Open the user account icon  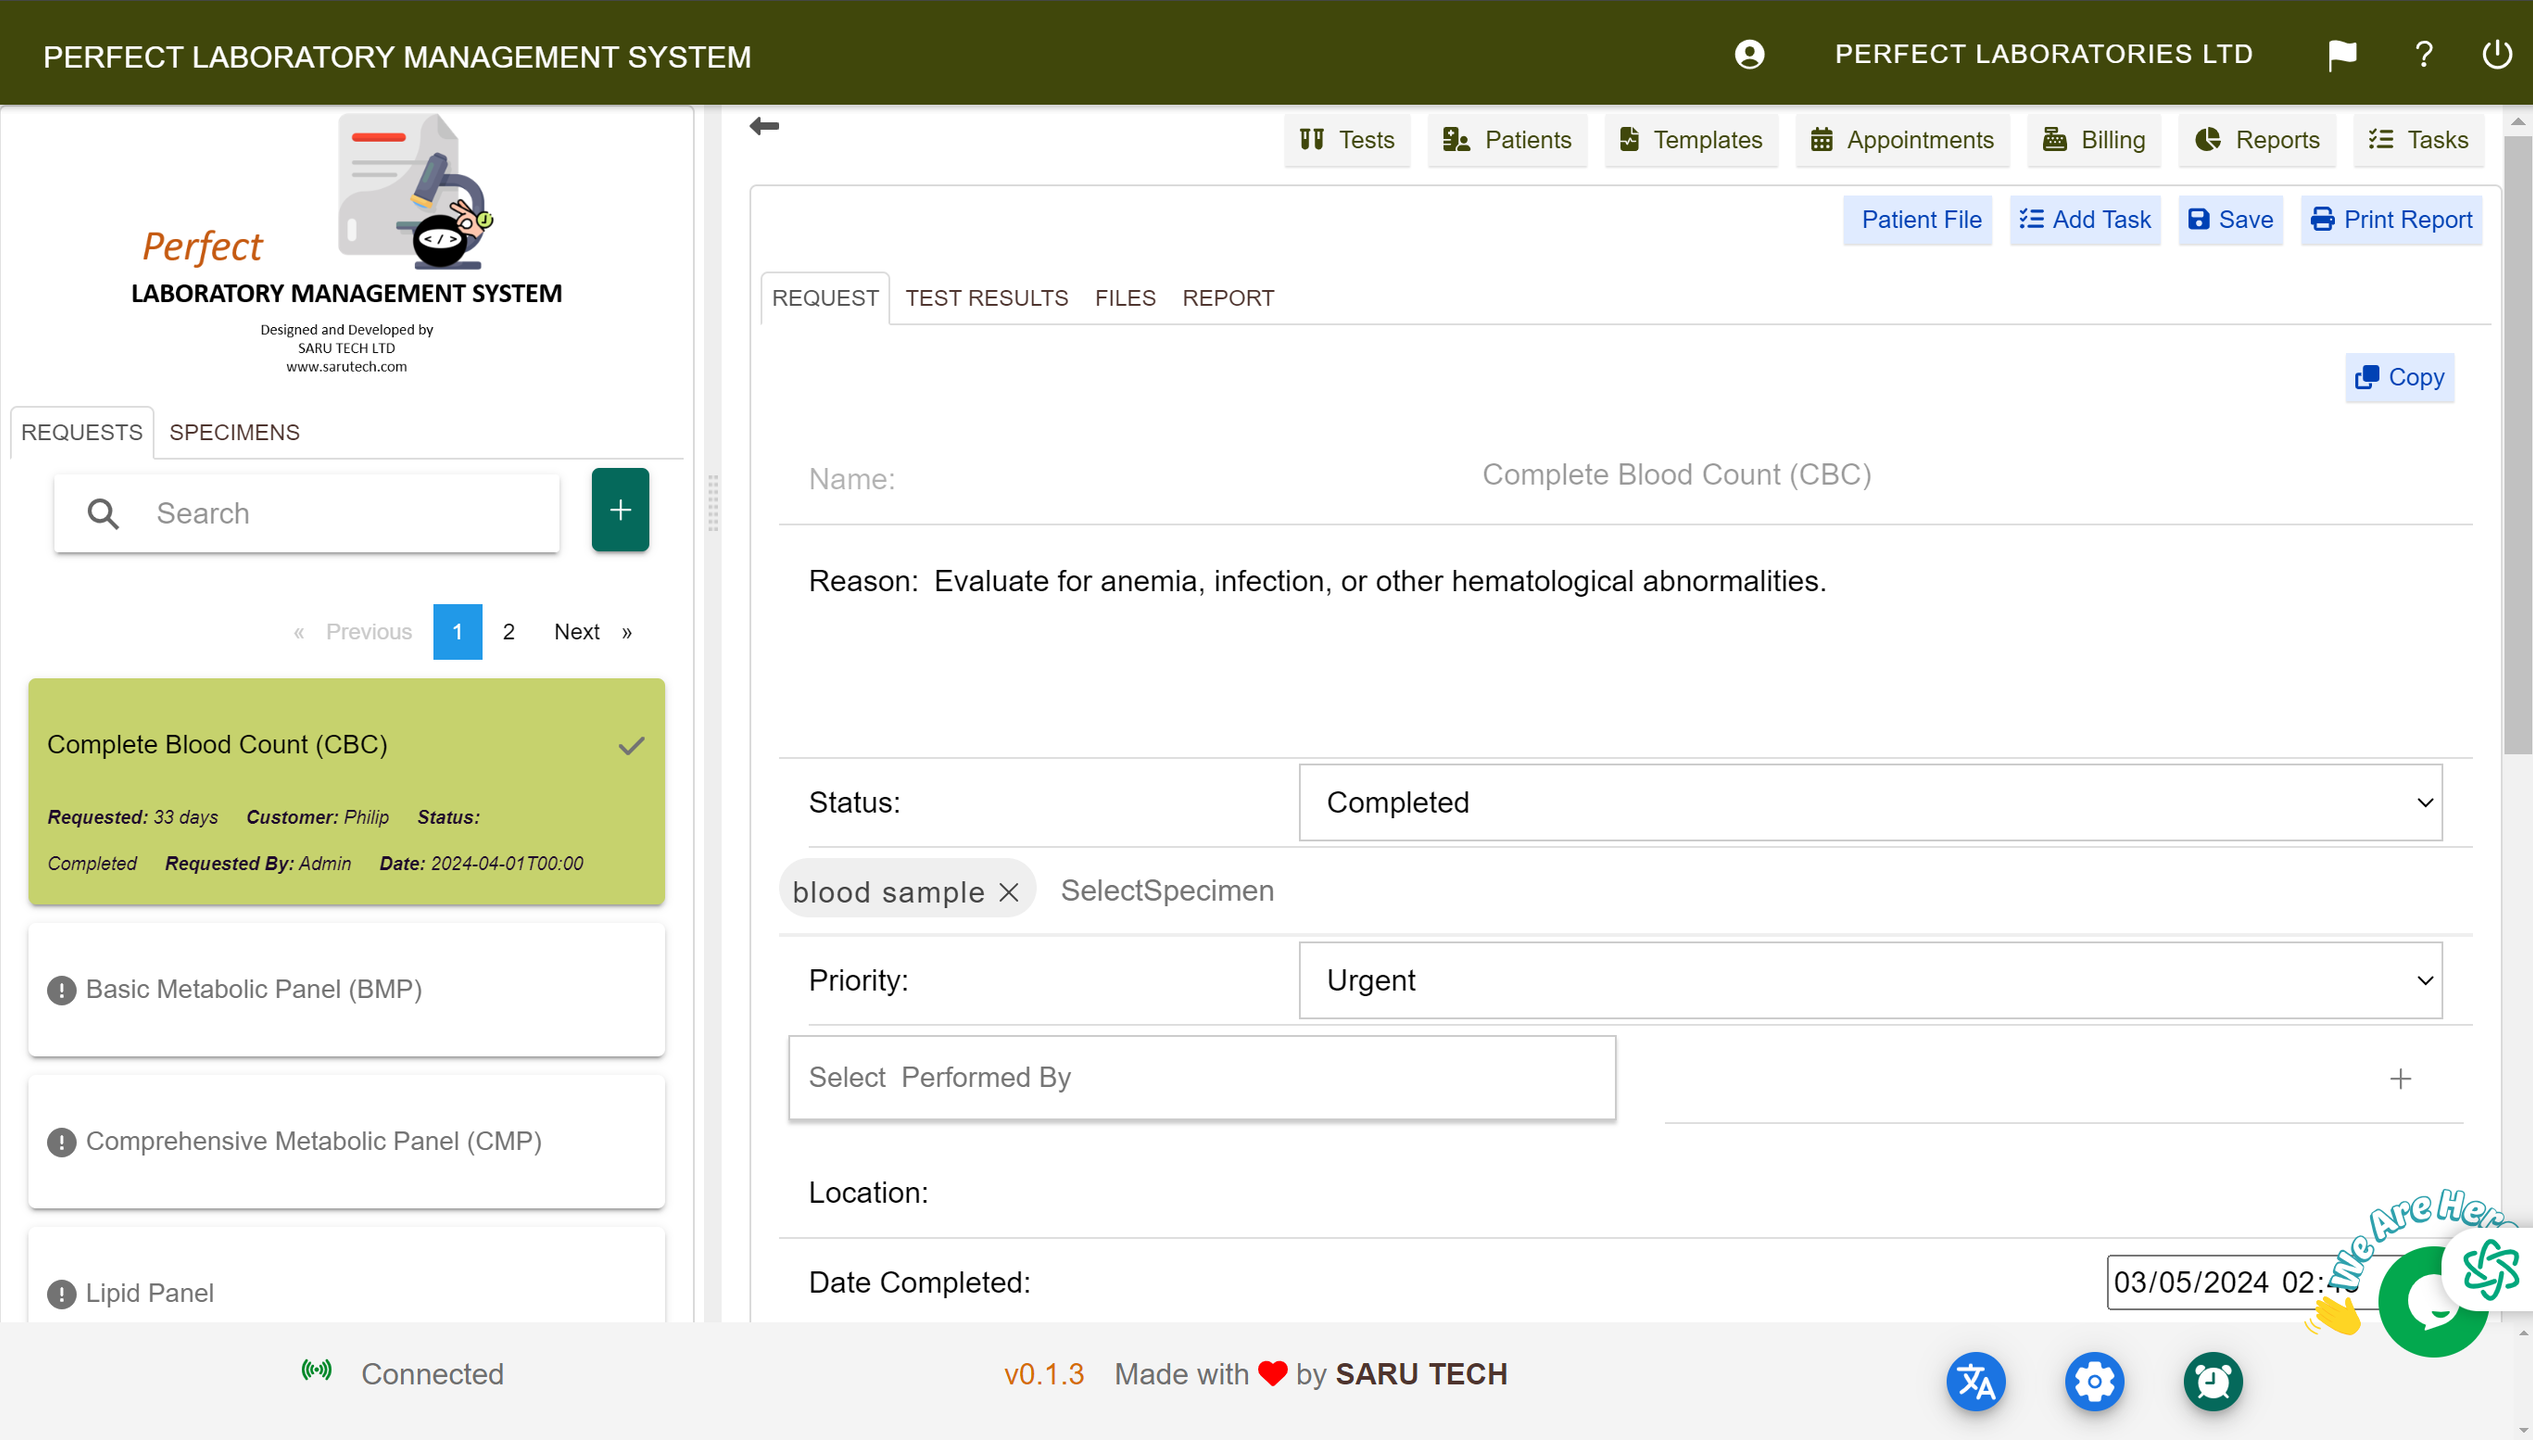(x=1749, y=54)
